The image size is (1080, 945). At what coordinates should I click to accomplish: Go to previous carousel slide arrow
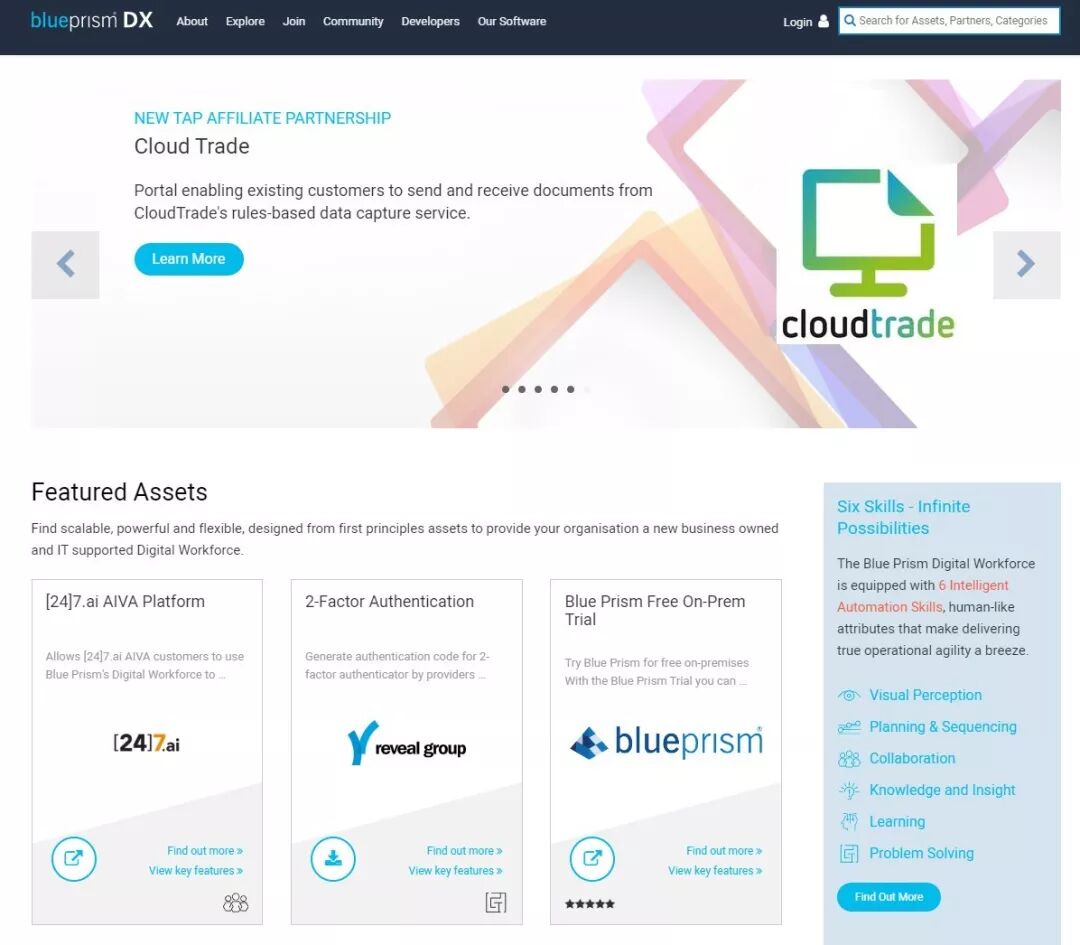pos(65,264)
